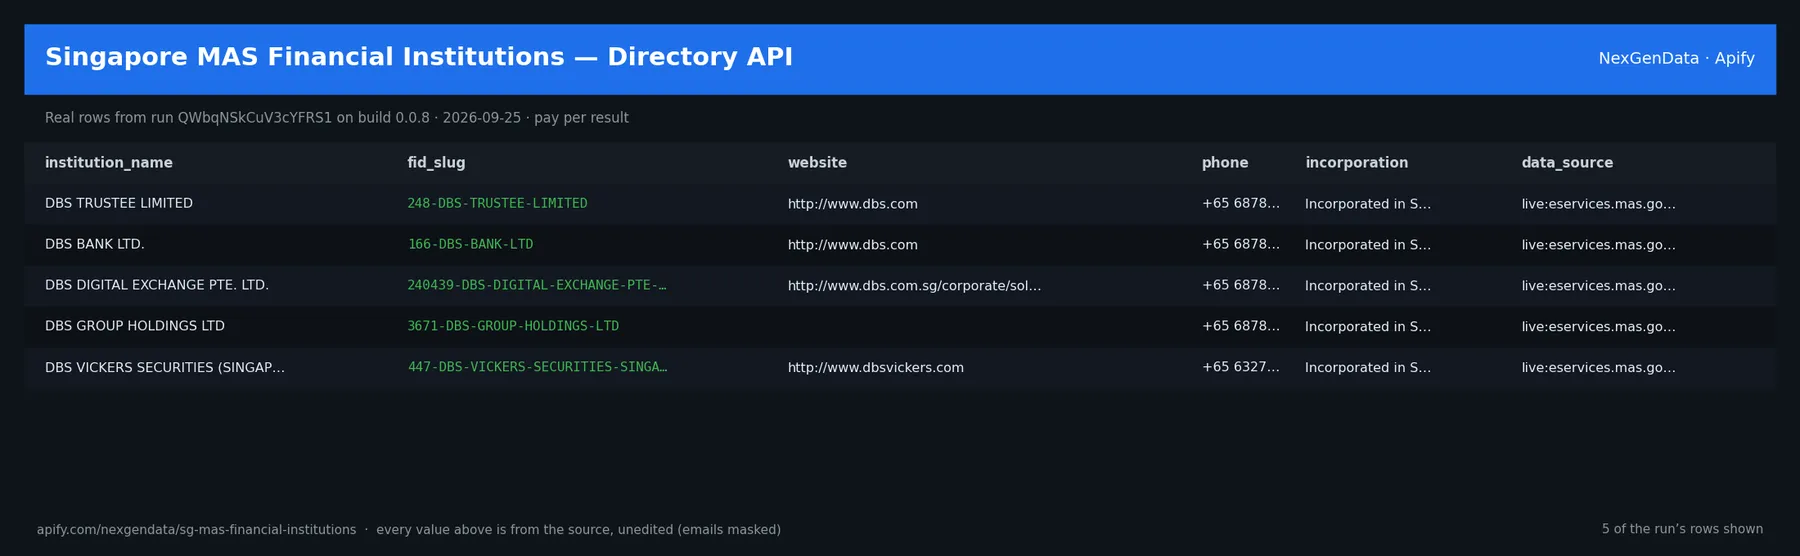Click the phone number for DBS GROUP HOLDINGS
This screenshot has width=1800, height=556.
pyautogui.click(x=1241, y=327)
